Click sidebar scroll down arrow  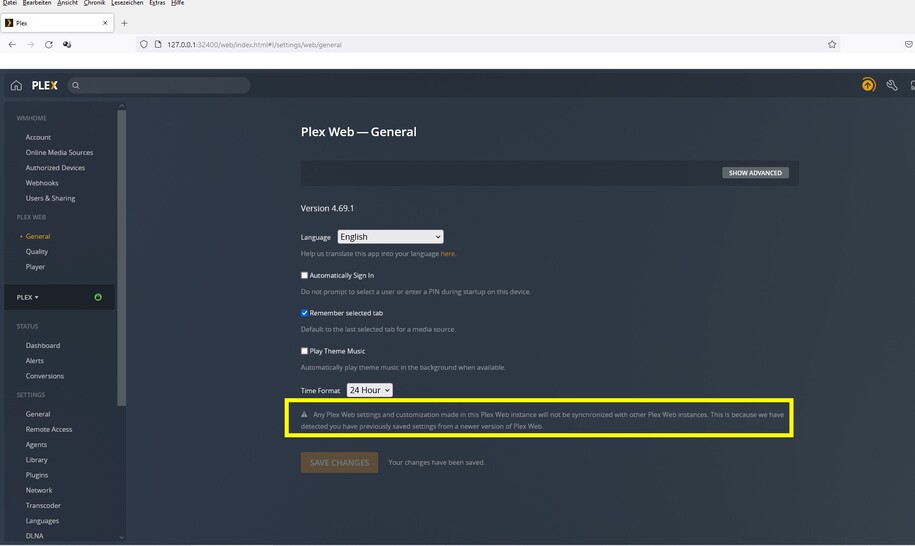pyautogui.click(x=121, y=537)
